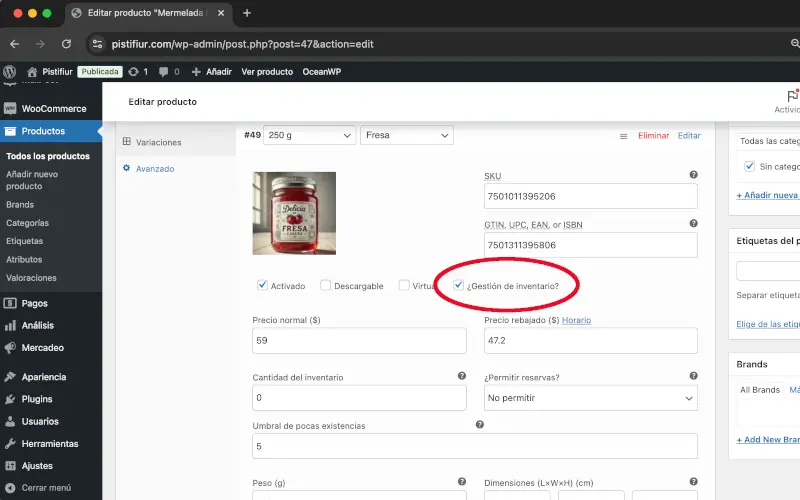Click the strawberry jam variation image
This screenshot has height=500, width=800.
pos(294,213)
